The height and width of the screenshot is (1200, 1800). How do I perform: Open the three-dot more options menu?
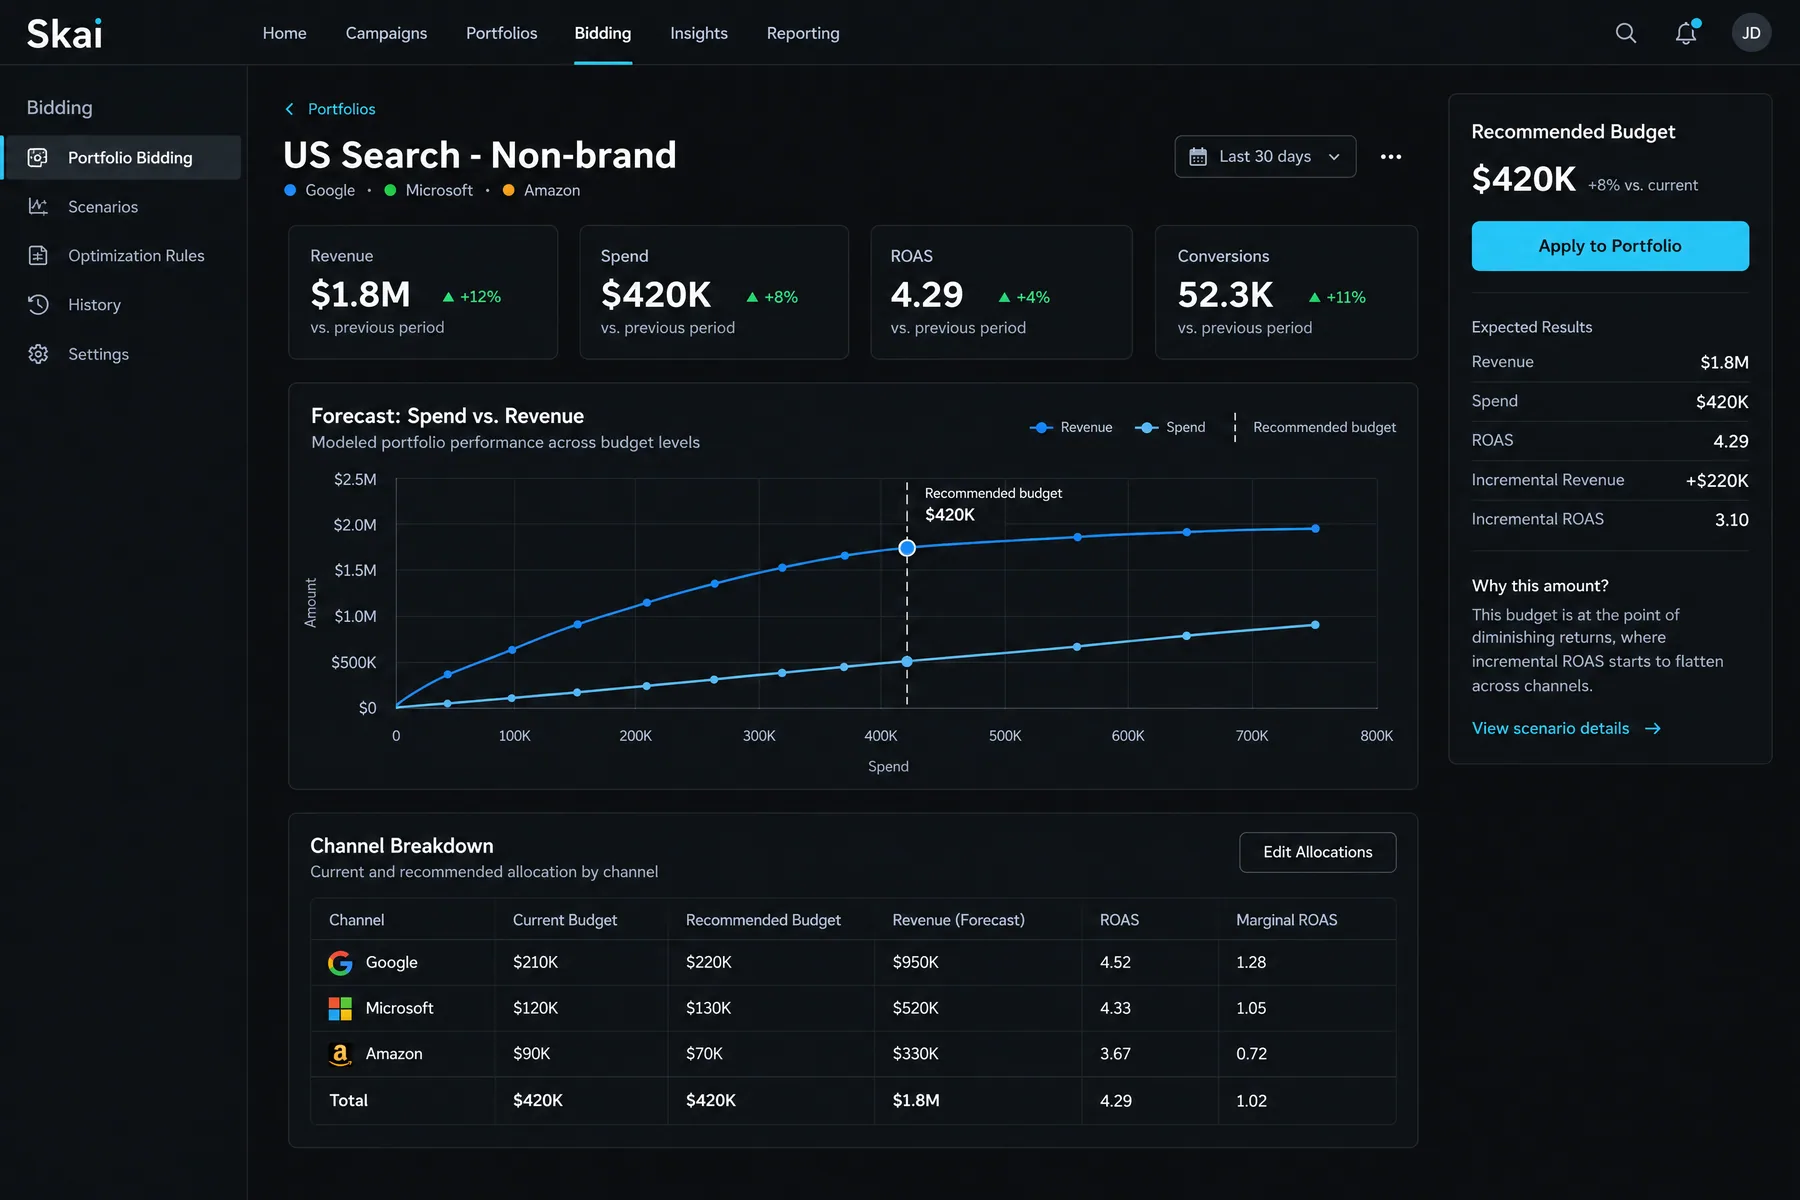pyautogui.click(x=1391, y=157)
